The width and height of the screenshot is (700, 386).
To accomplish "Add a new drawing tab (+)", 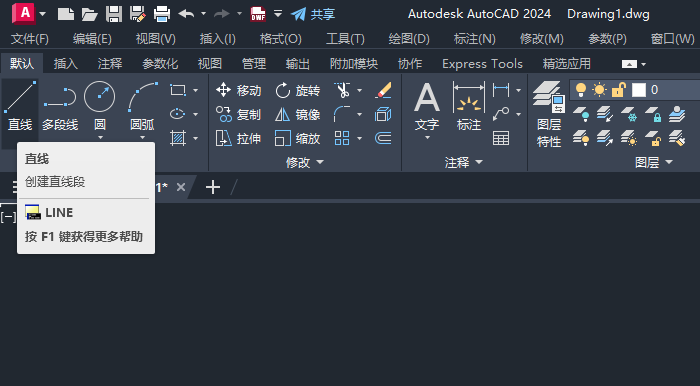I will pyautogui.click(x=213, y=187).
